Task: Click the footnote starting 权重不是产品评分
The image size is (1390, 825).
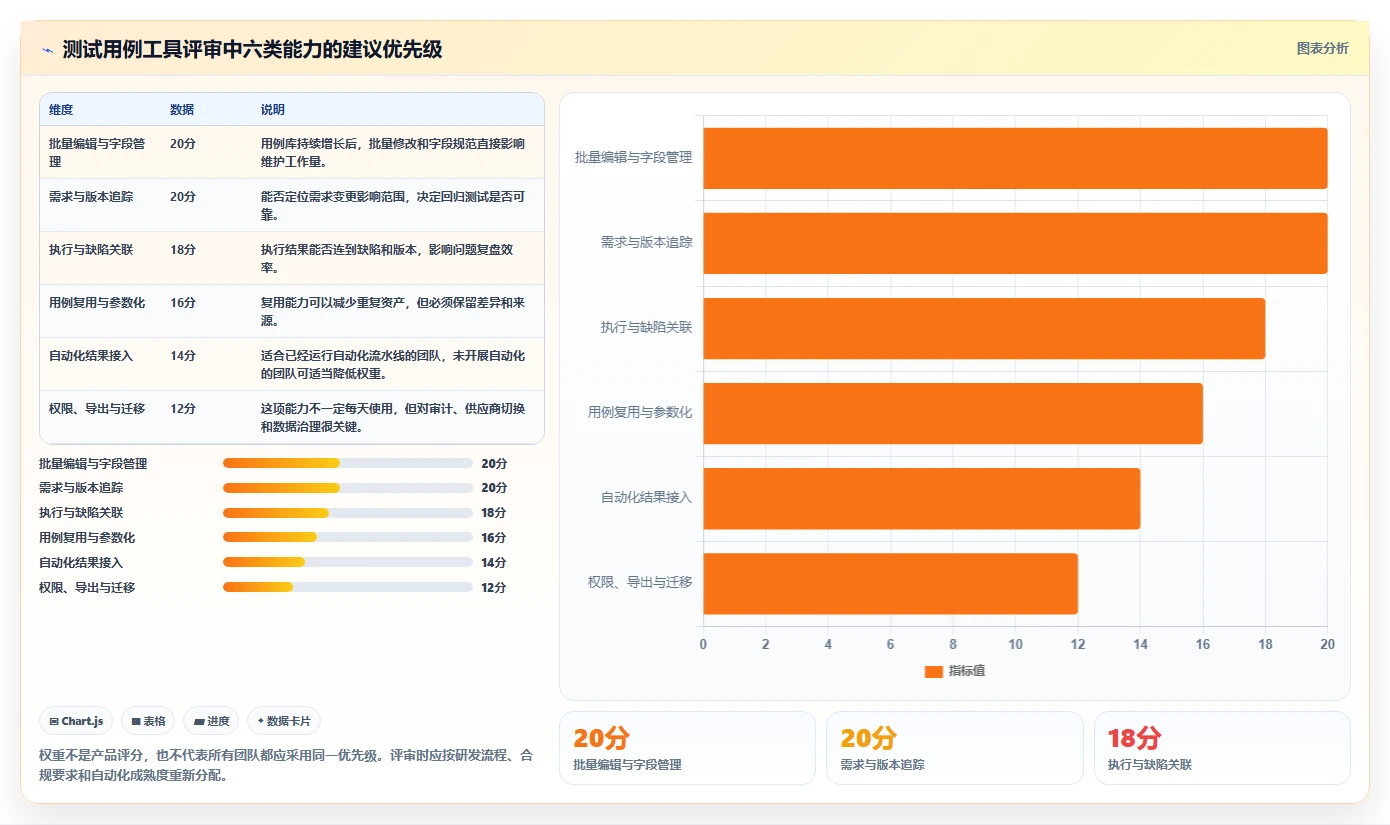Action: coord(286,765)
